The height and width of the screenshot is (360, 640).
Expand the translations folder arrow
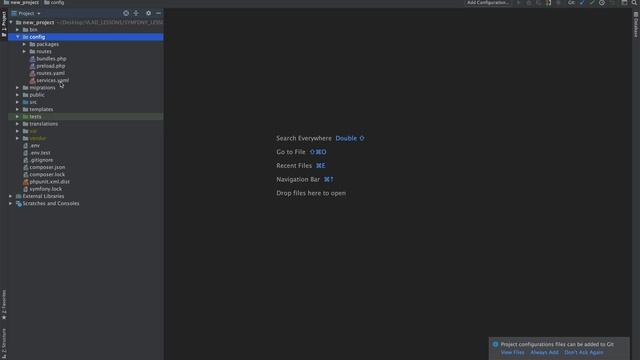click(x=18, y=124)
